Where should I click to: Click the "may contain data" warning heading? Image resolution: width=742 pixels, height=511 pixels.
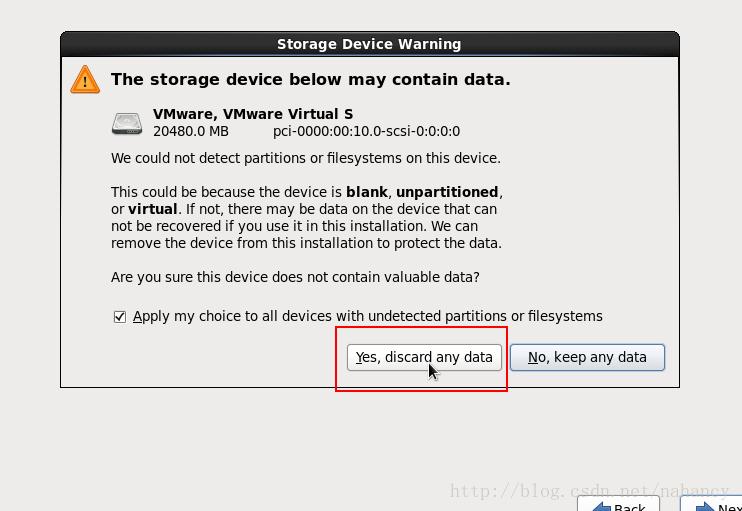coord(310,79)
